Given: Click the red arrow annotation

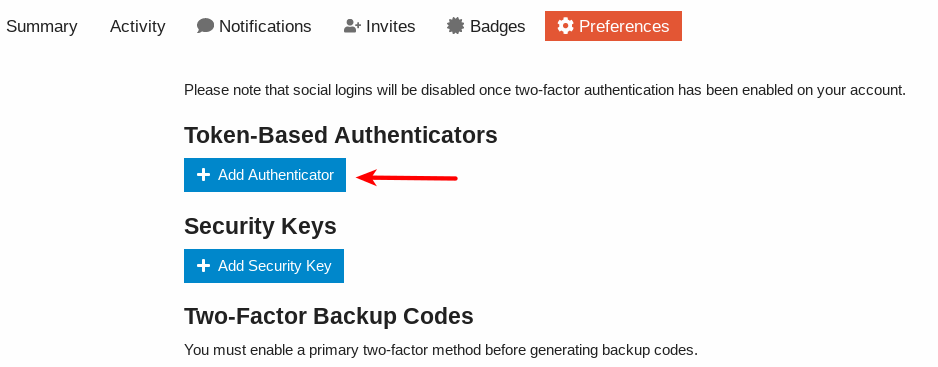Looking at the screenshot, I should click(407, 178).
